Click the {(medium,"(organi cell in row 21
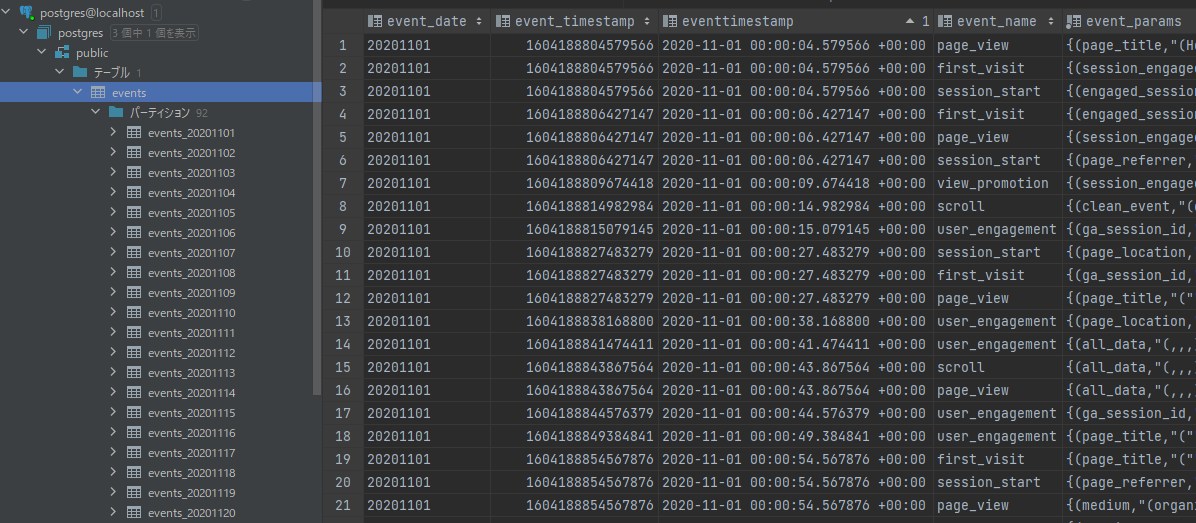Viewport: 1196px width, 523px height. point(1130,505)
